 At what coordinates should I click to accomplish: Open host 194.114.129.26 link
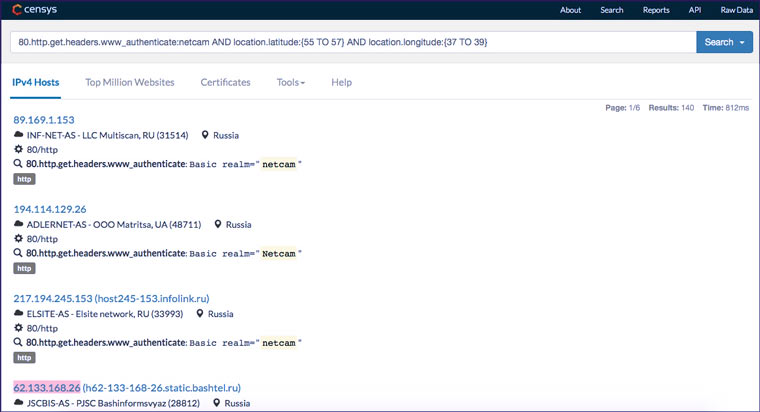point(50,209)
